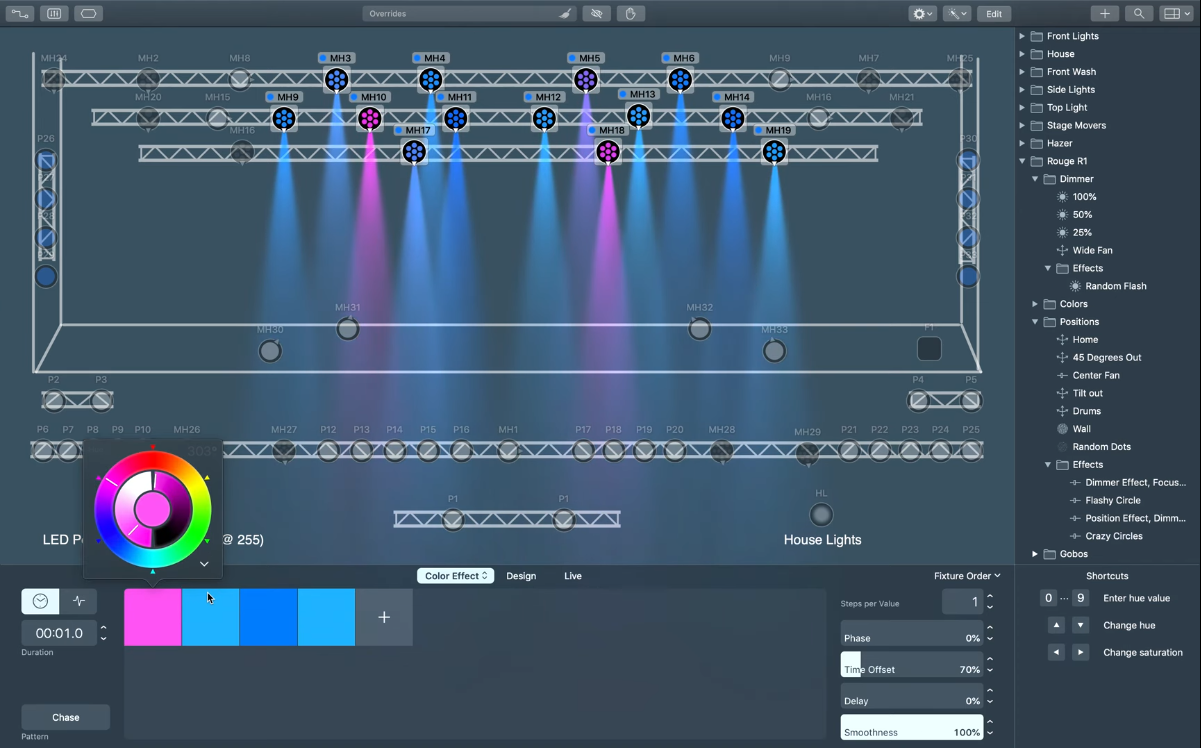This screenshot has height=748, width=1201.
Task: Click the Edit button in the toolbar
Action: click(x=993, y=14)
